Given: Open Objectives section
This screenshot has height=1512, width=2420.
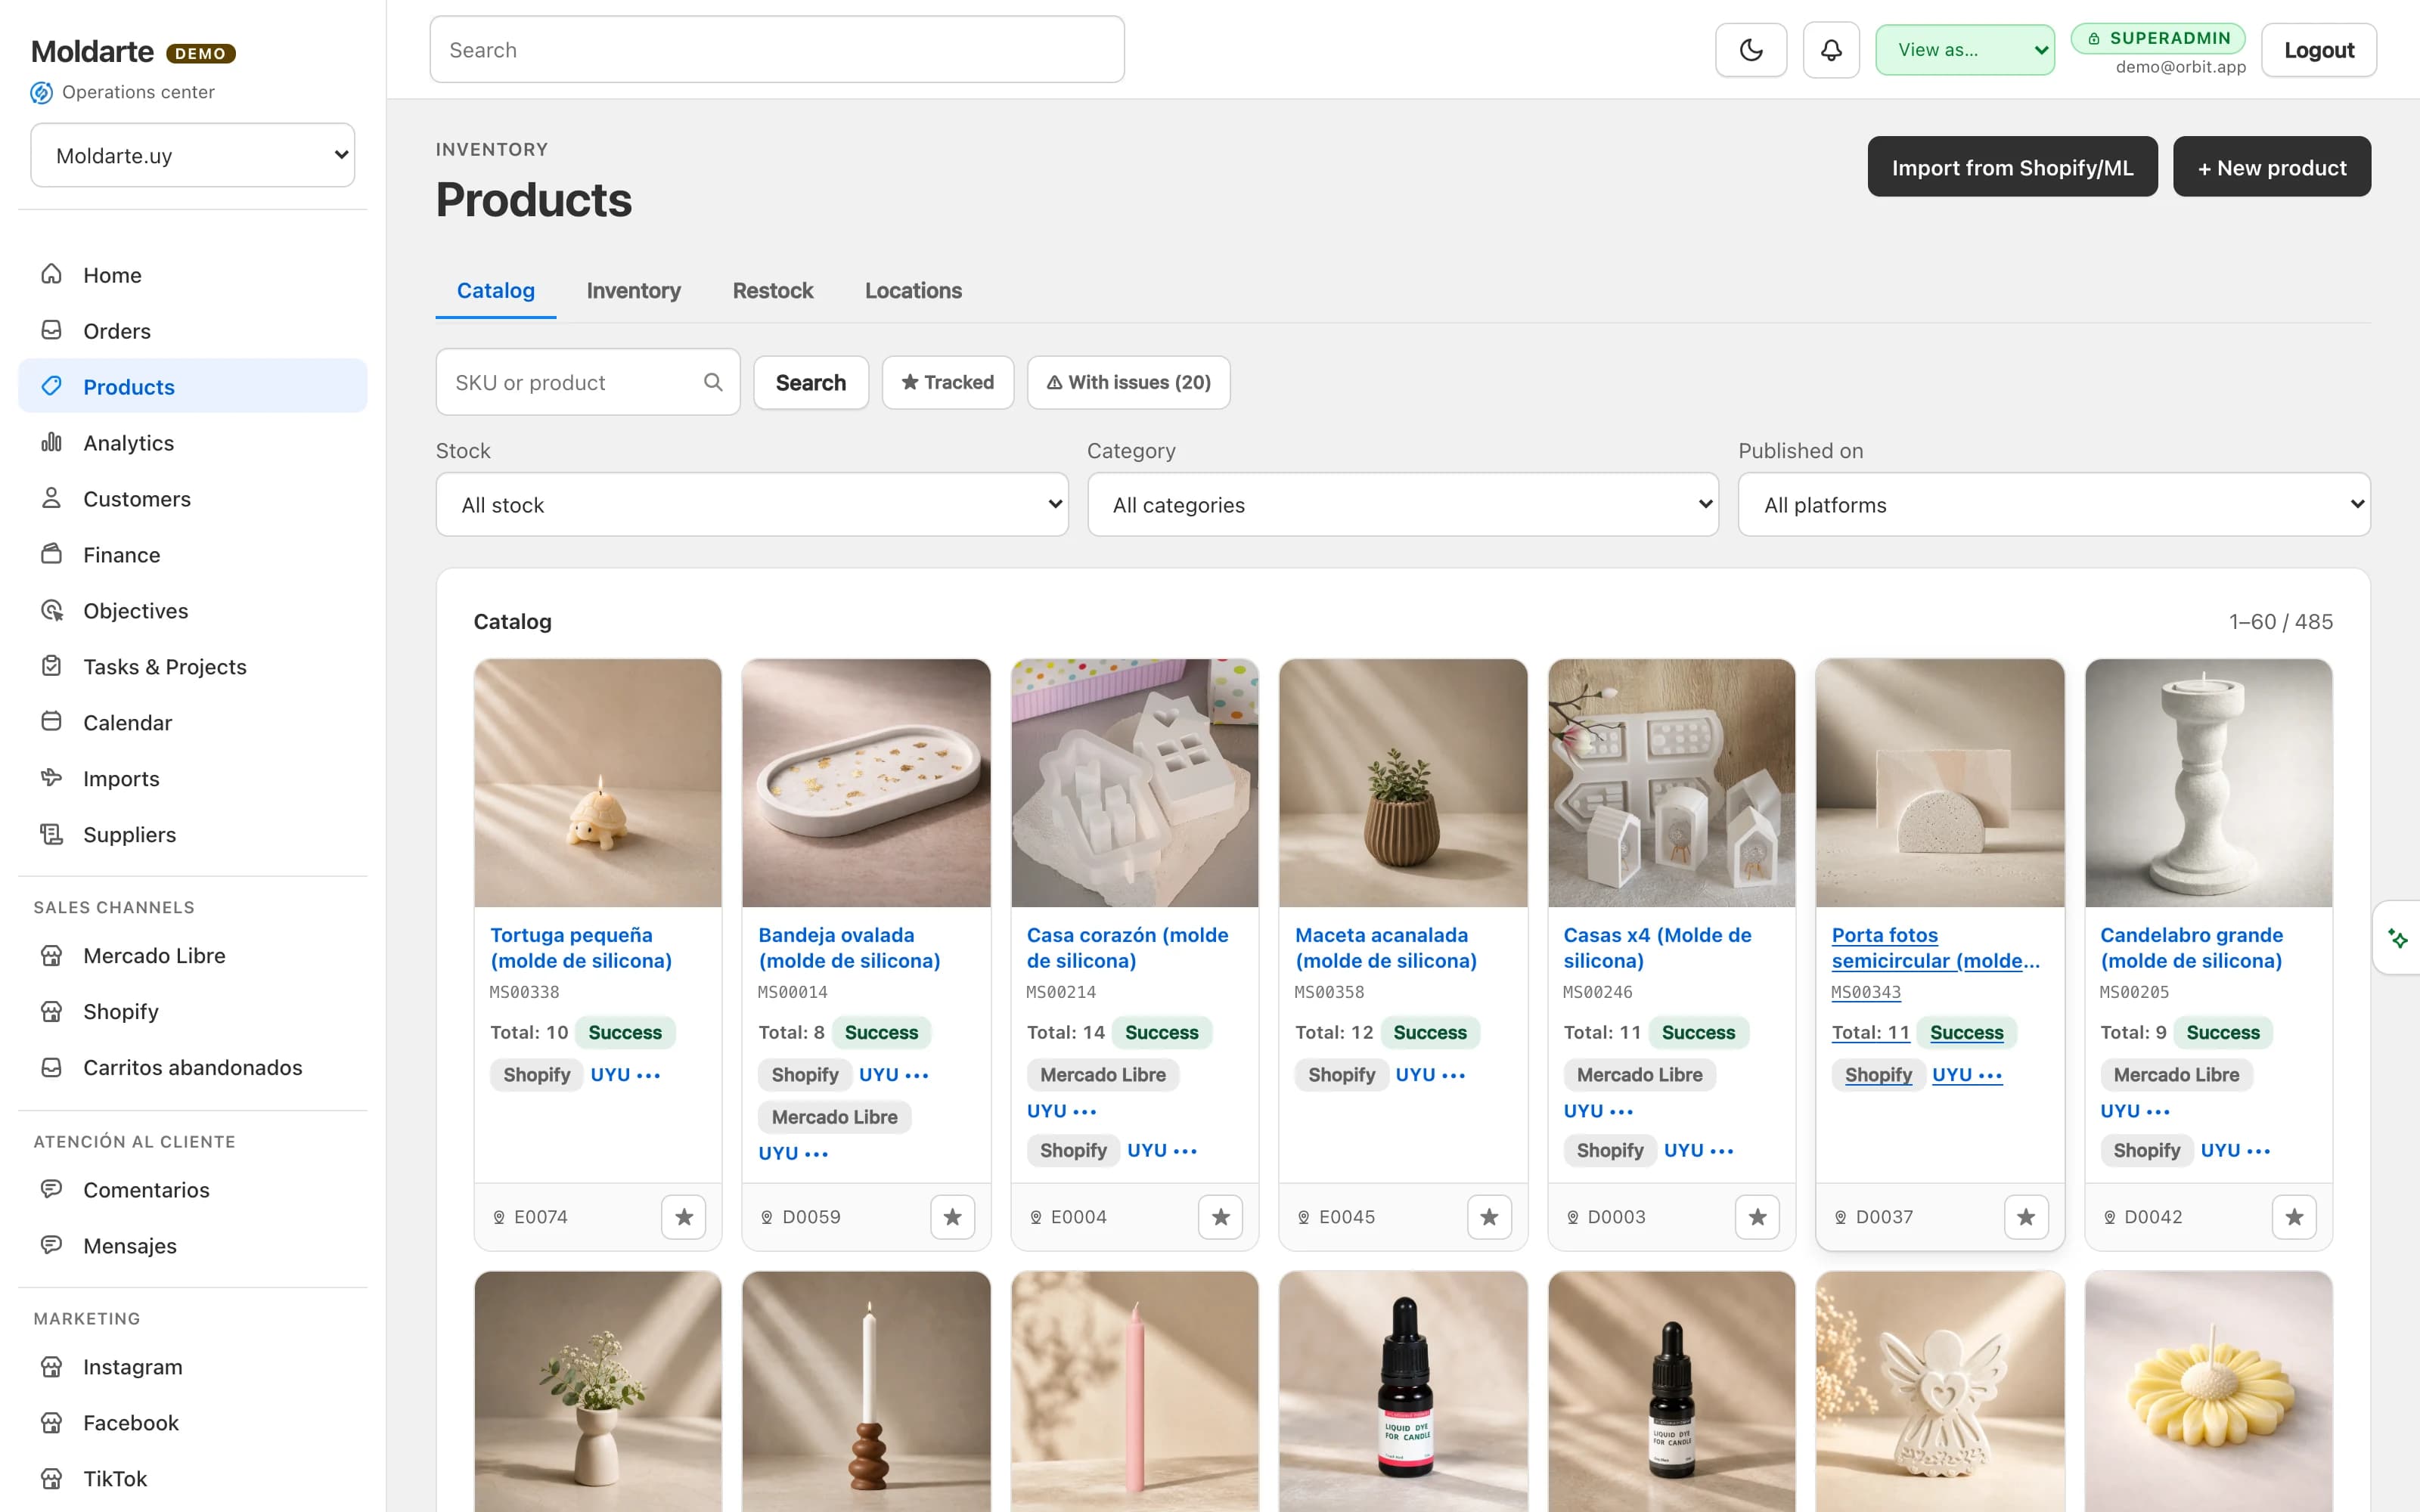Looking at the screenshot, I should pyautogui.click(x=192, y=610).
